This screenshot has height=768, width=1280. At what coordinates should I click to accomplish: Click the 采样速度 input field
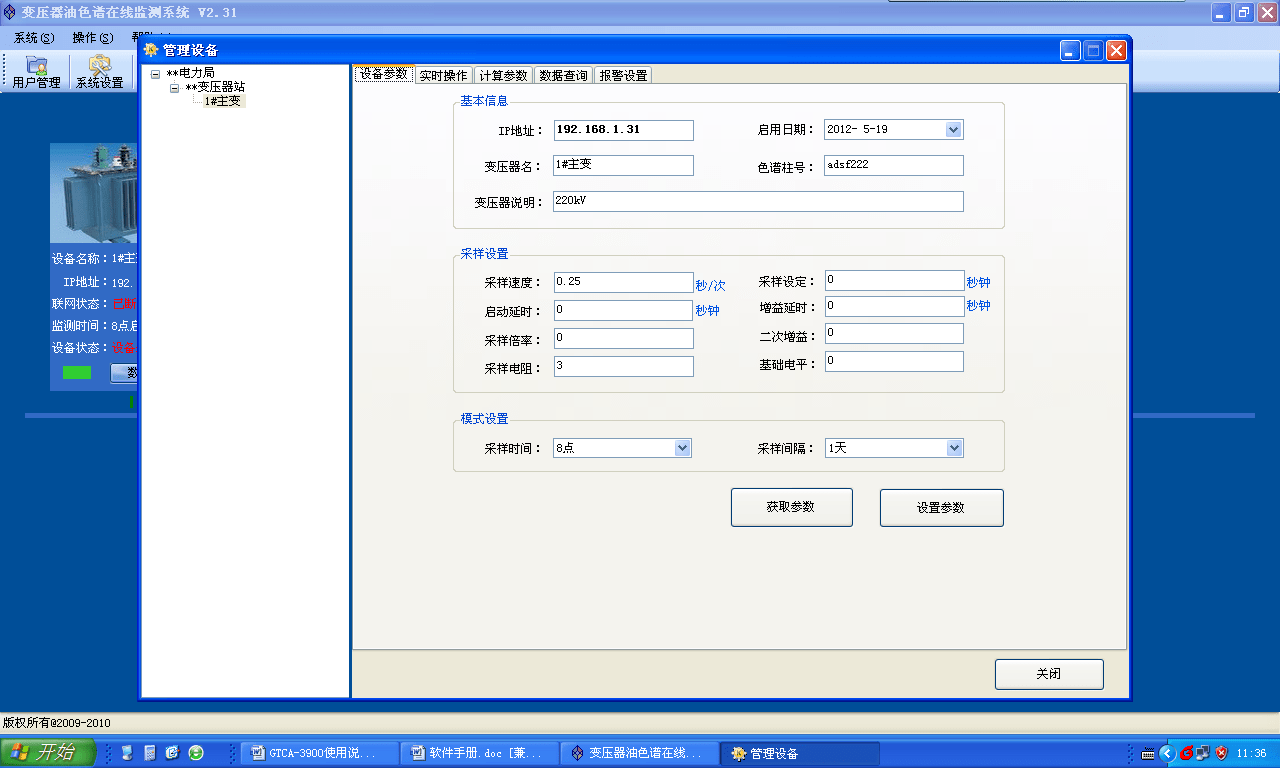[x=623, y=283]
